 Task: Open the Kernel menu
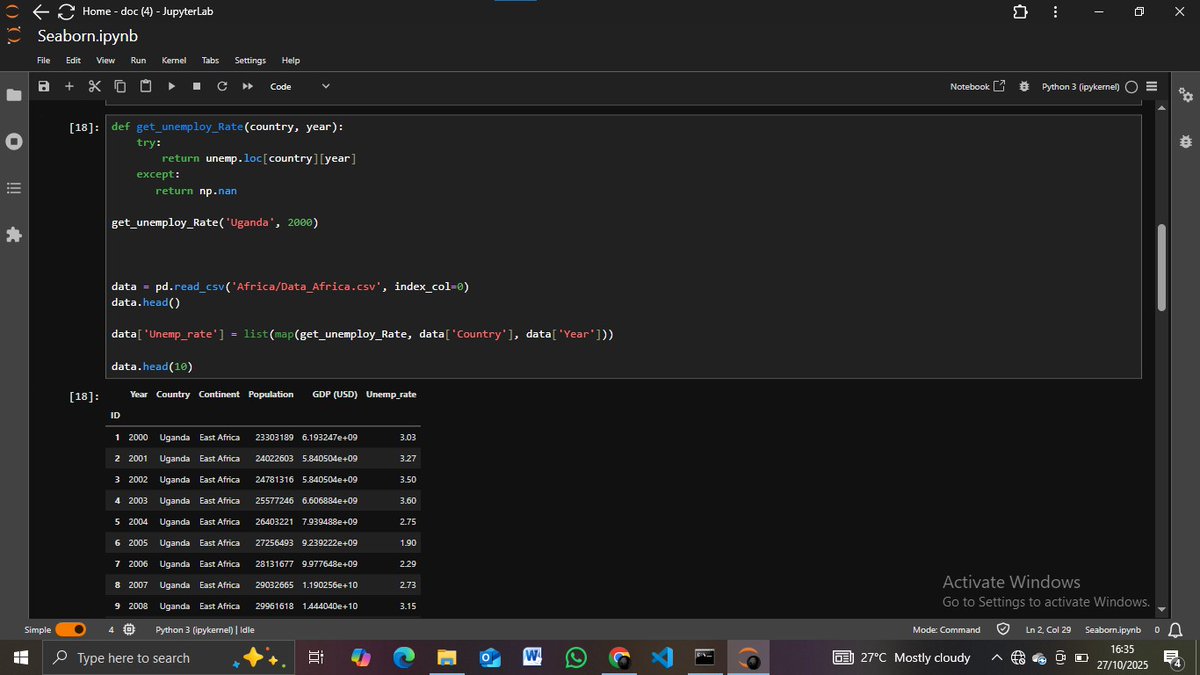point(174,61)
